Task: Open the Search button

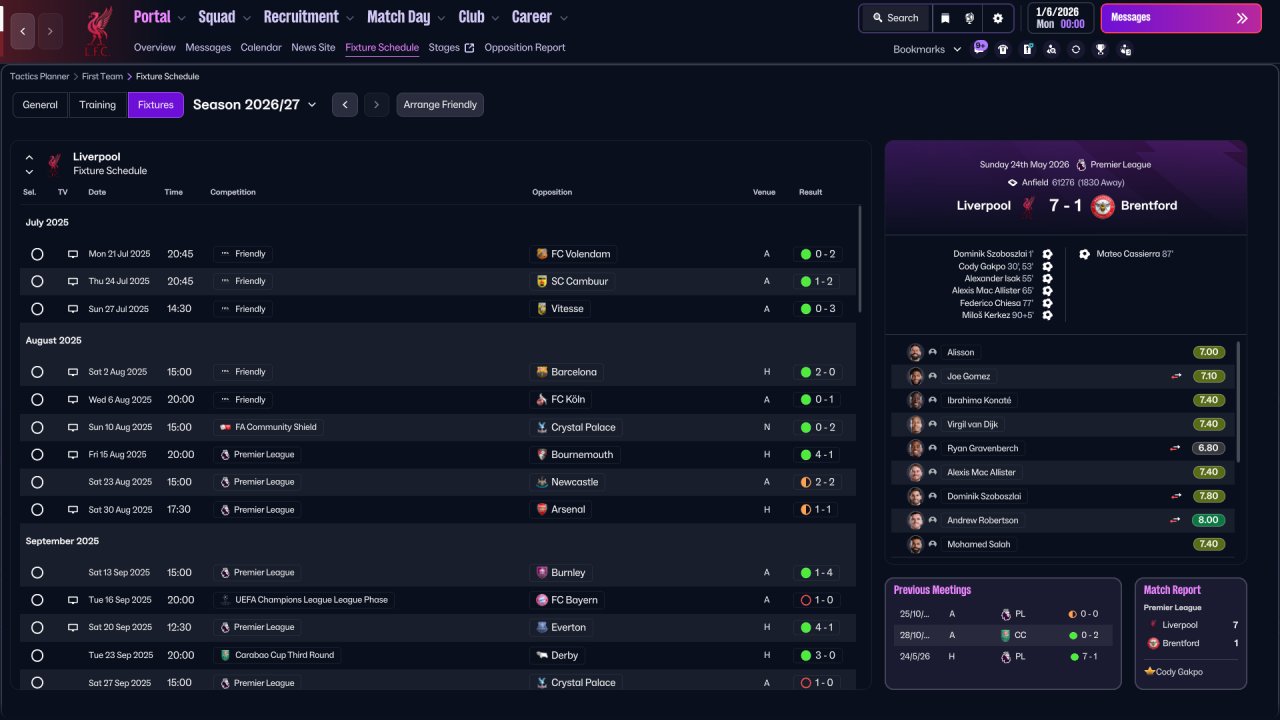Action: point(895,18)
